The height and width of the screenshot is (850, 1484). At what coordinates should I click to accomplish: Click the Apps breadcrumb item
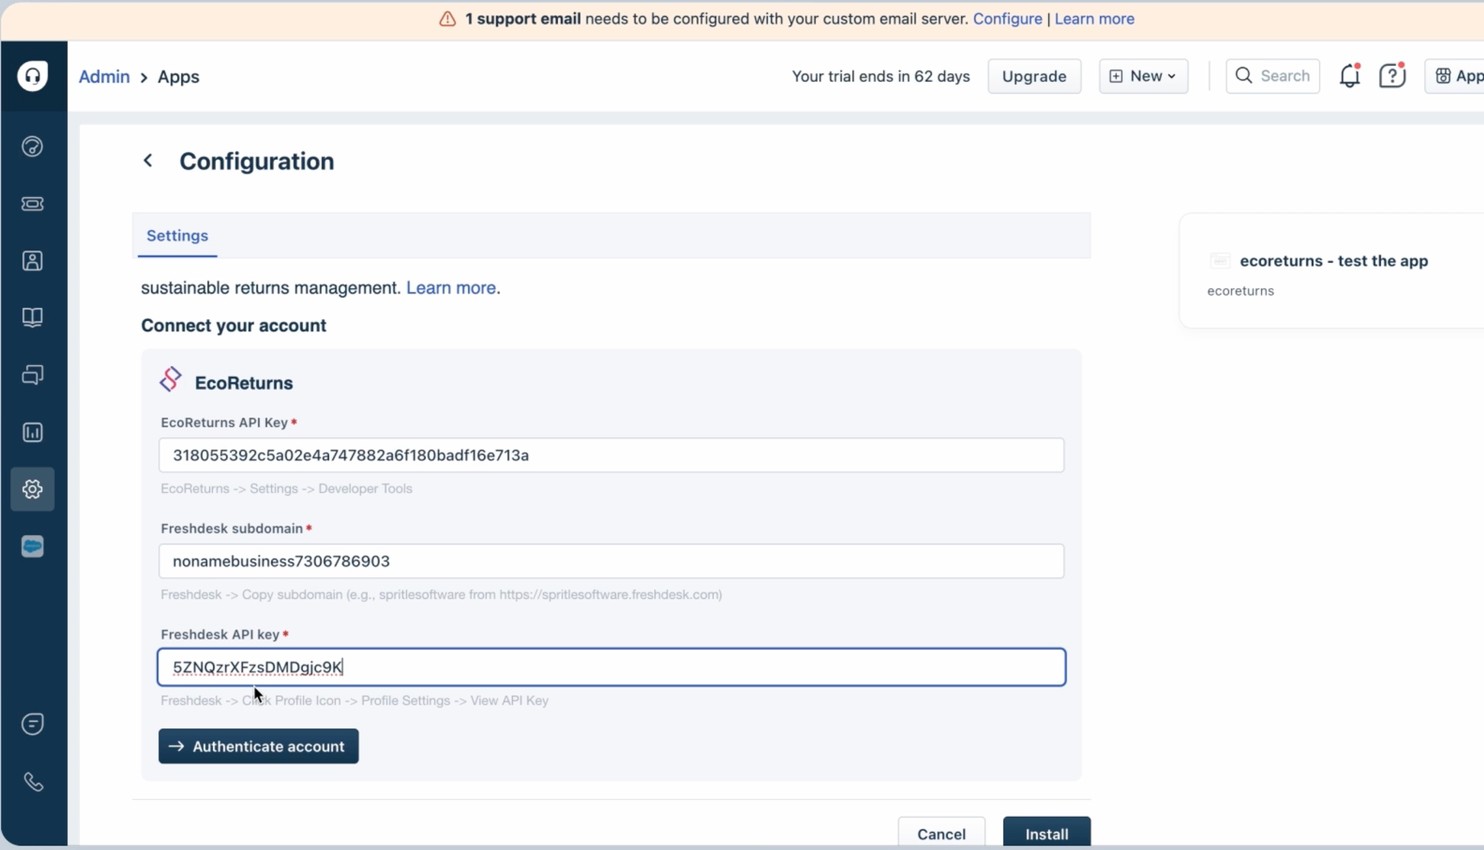click(178, 77)
